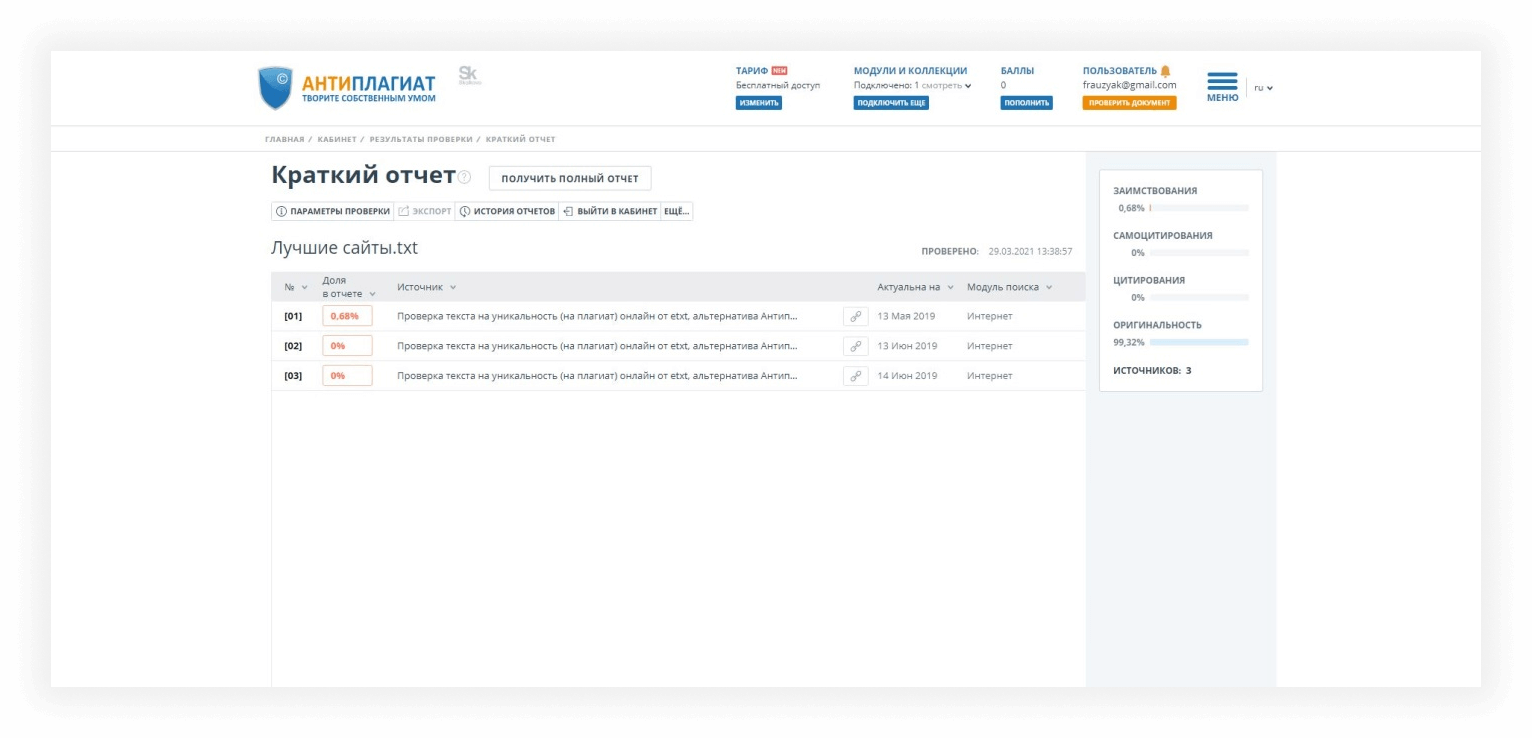Screen dimensions: 1532x738
Task: Click the Пополнить points button
Action: 1026,103
